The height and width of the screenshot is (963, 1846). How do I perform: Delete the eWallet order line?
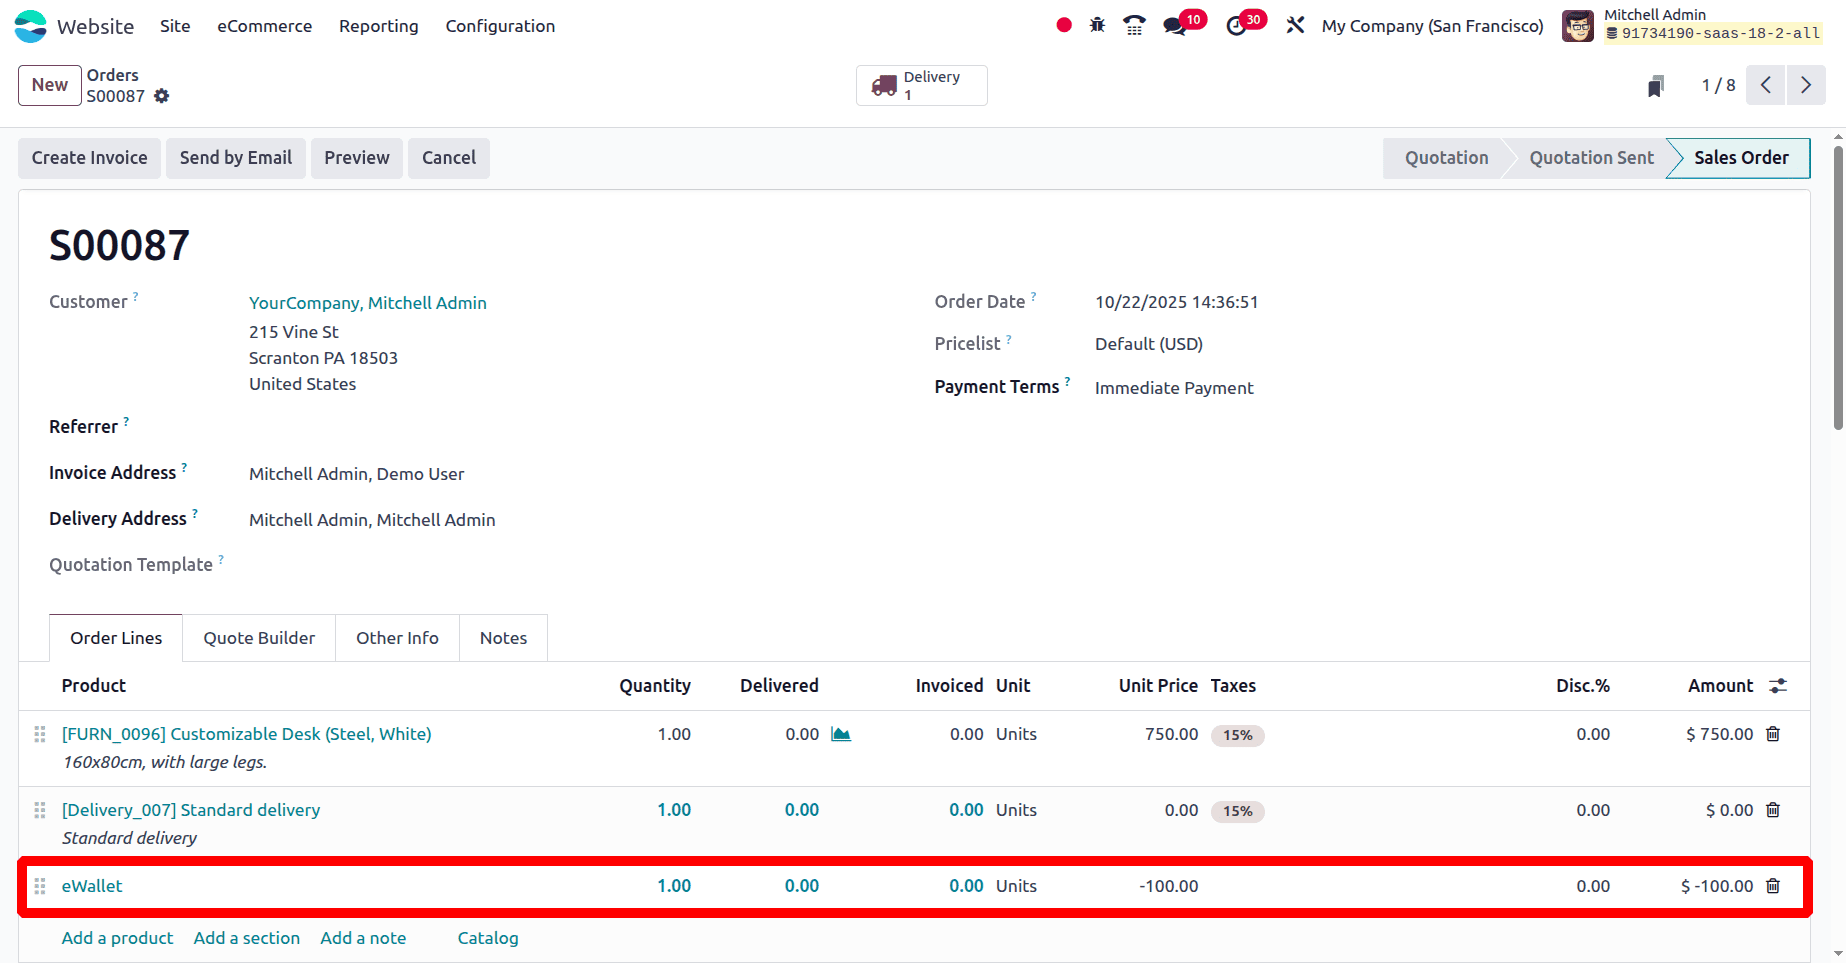[1773, 886]
